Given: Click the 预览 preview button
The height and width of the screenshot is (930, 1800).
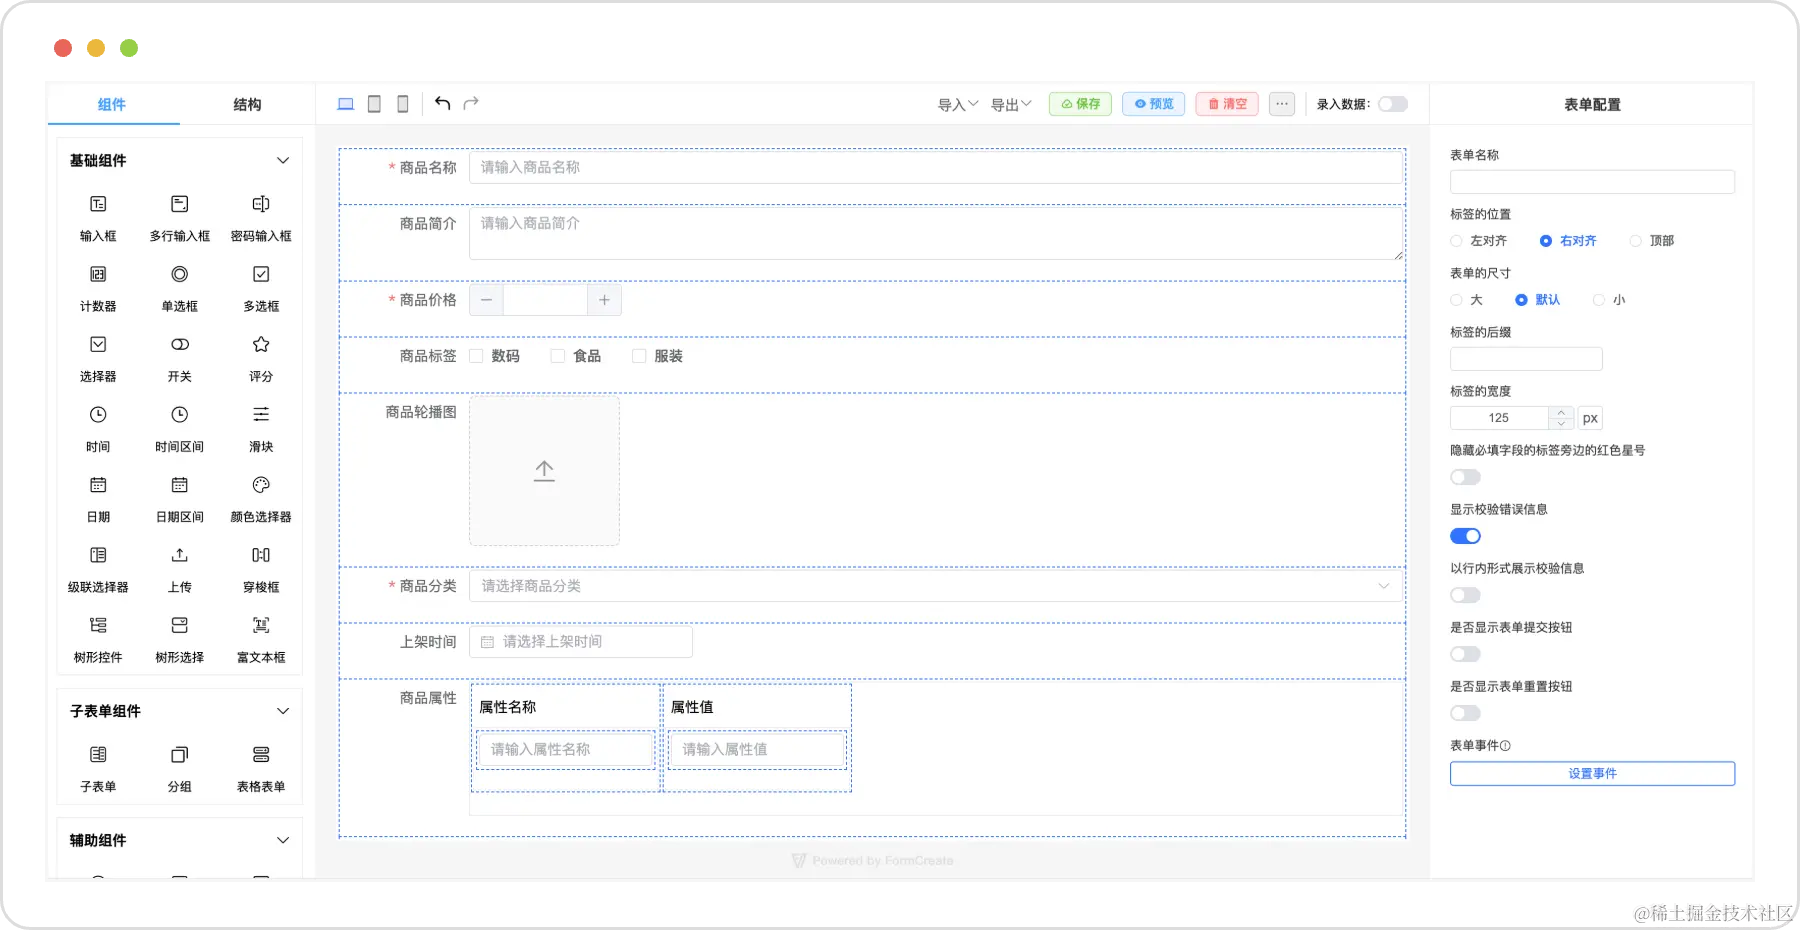Looking at the screenshot, I should [x=1154, y=104].
